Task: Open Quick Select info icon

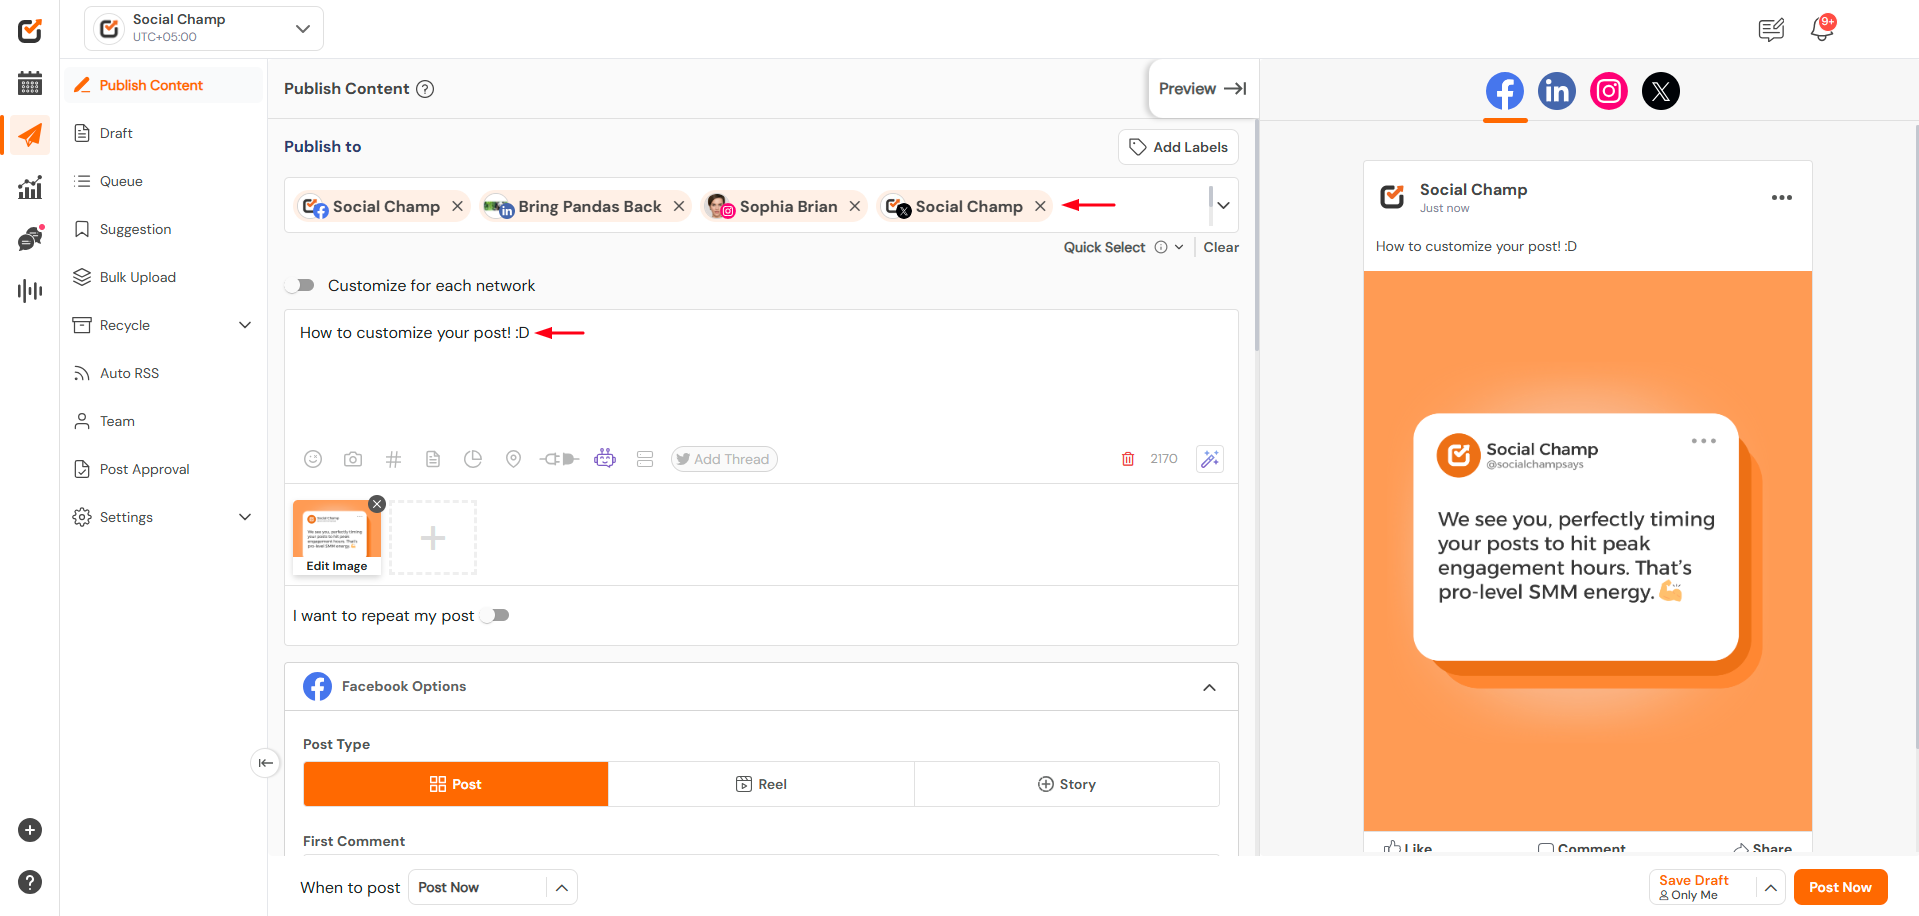Action: coord(1161,247)
